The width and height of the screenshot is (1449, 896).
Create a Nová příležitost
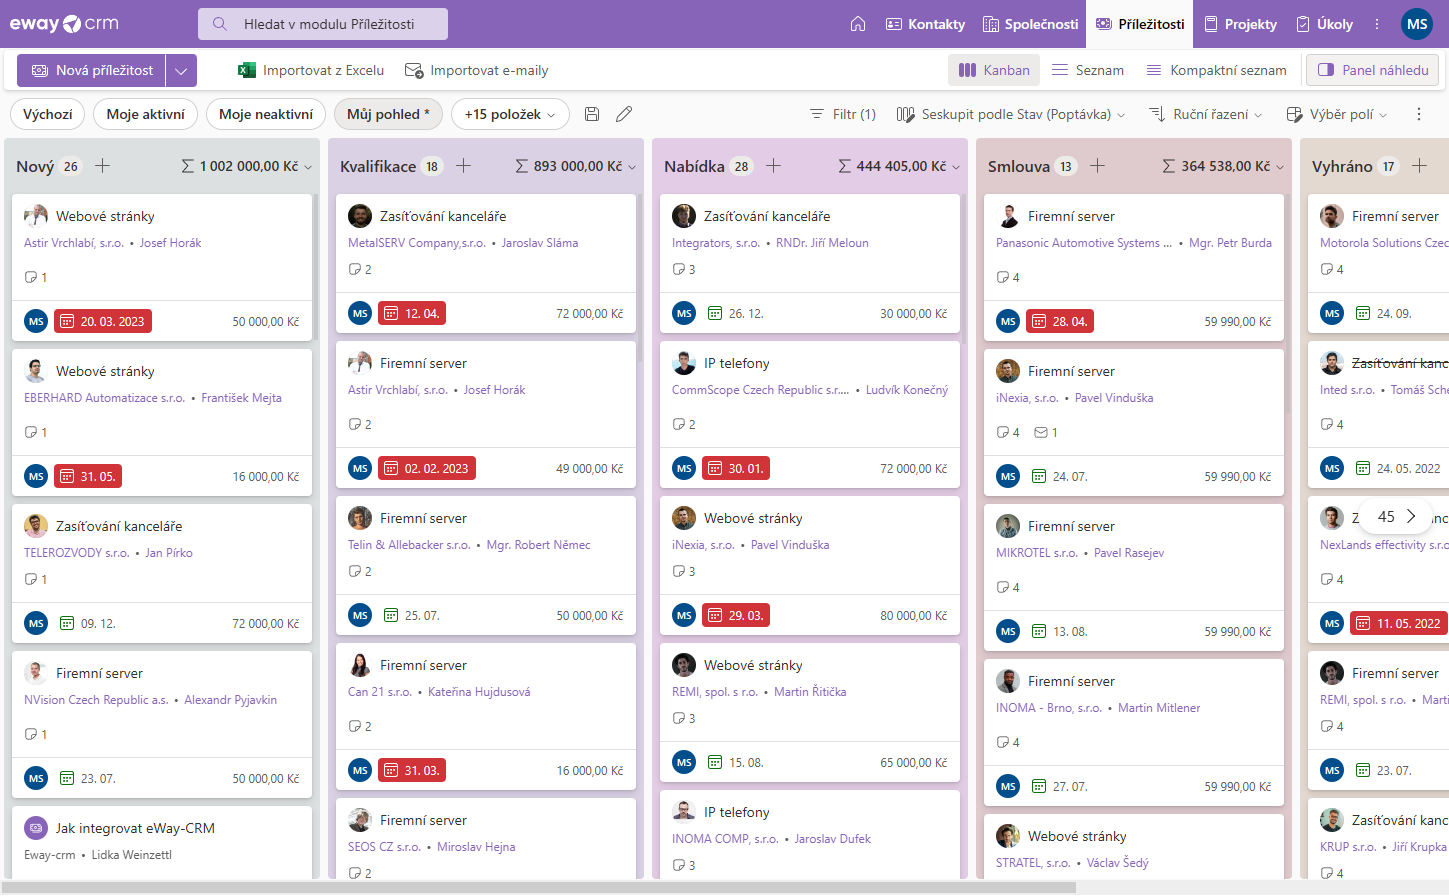click(x=92, y=70)
